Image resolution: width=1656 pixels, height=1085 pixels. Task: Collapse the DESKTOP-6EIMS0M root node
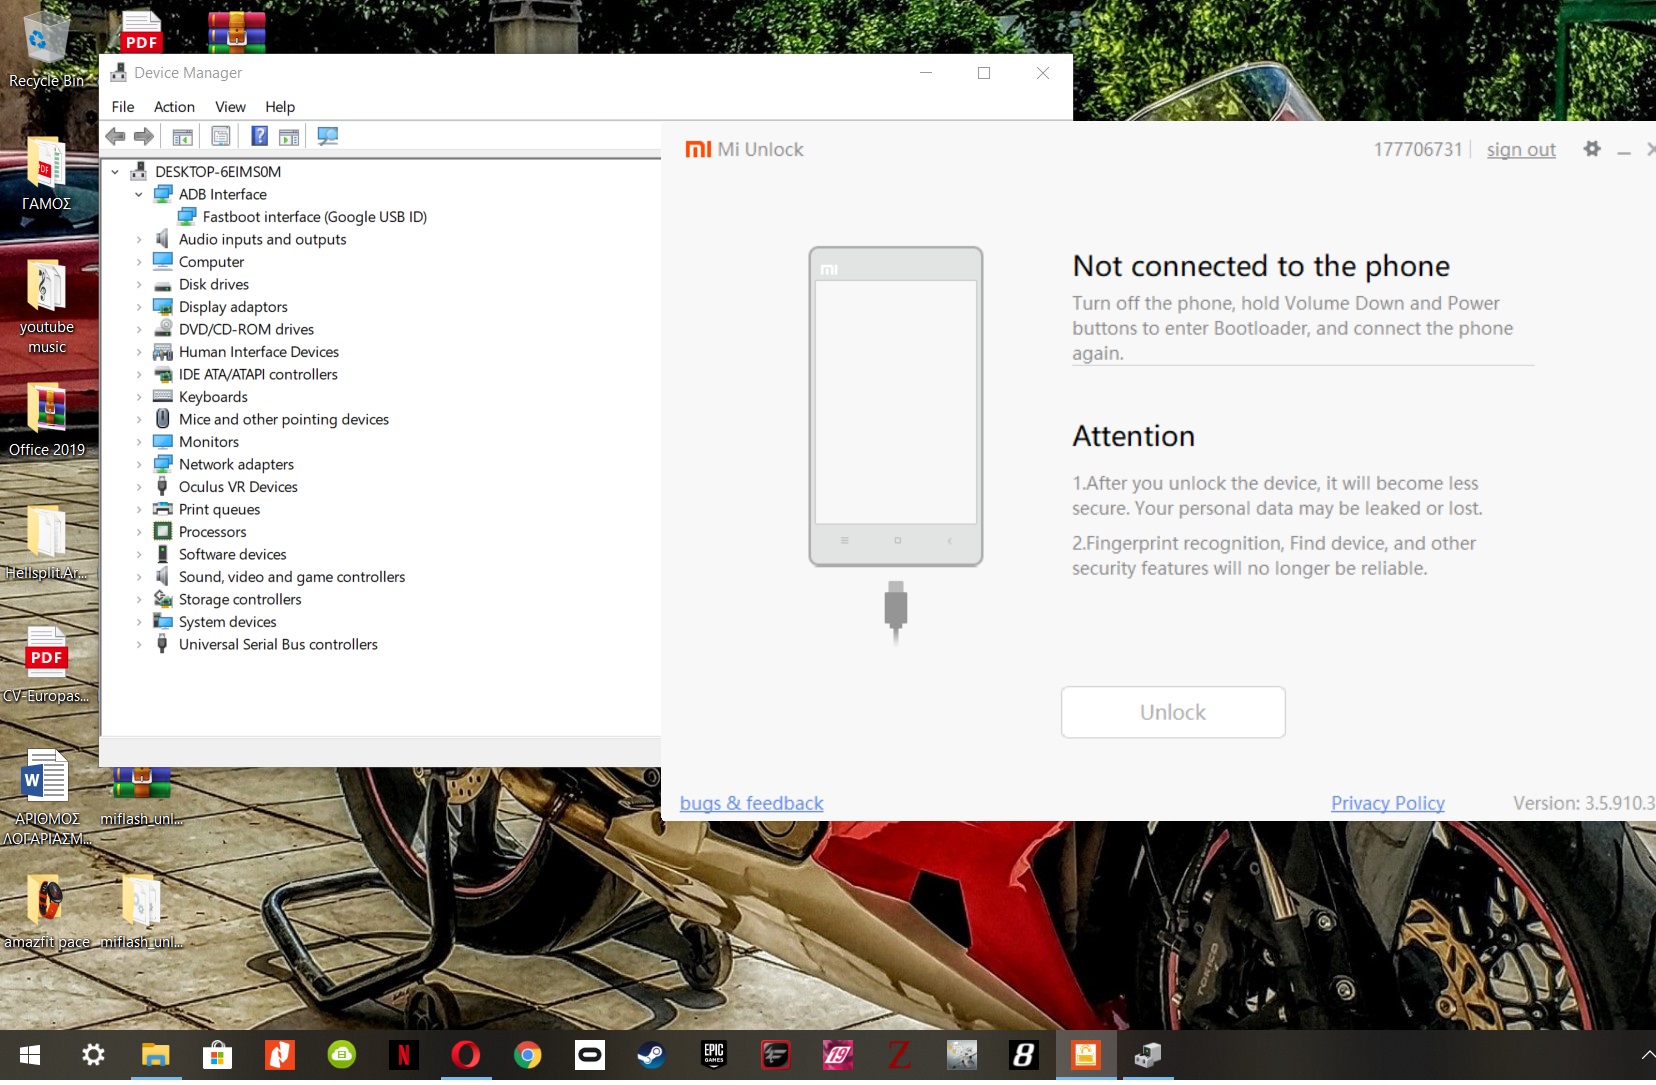coord(115,172)
